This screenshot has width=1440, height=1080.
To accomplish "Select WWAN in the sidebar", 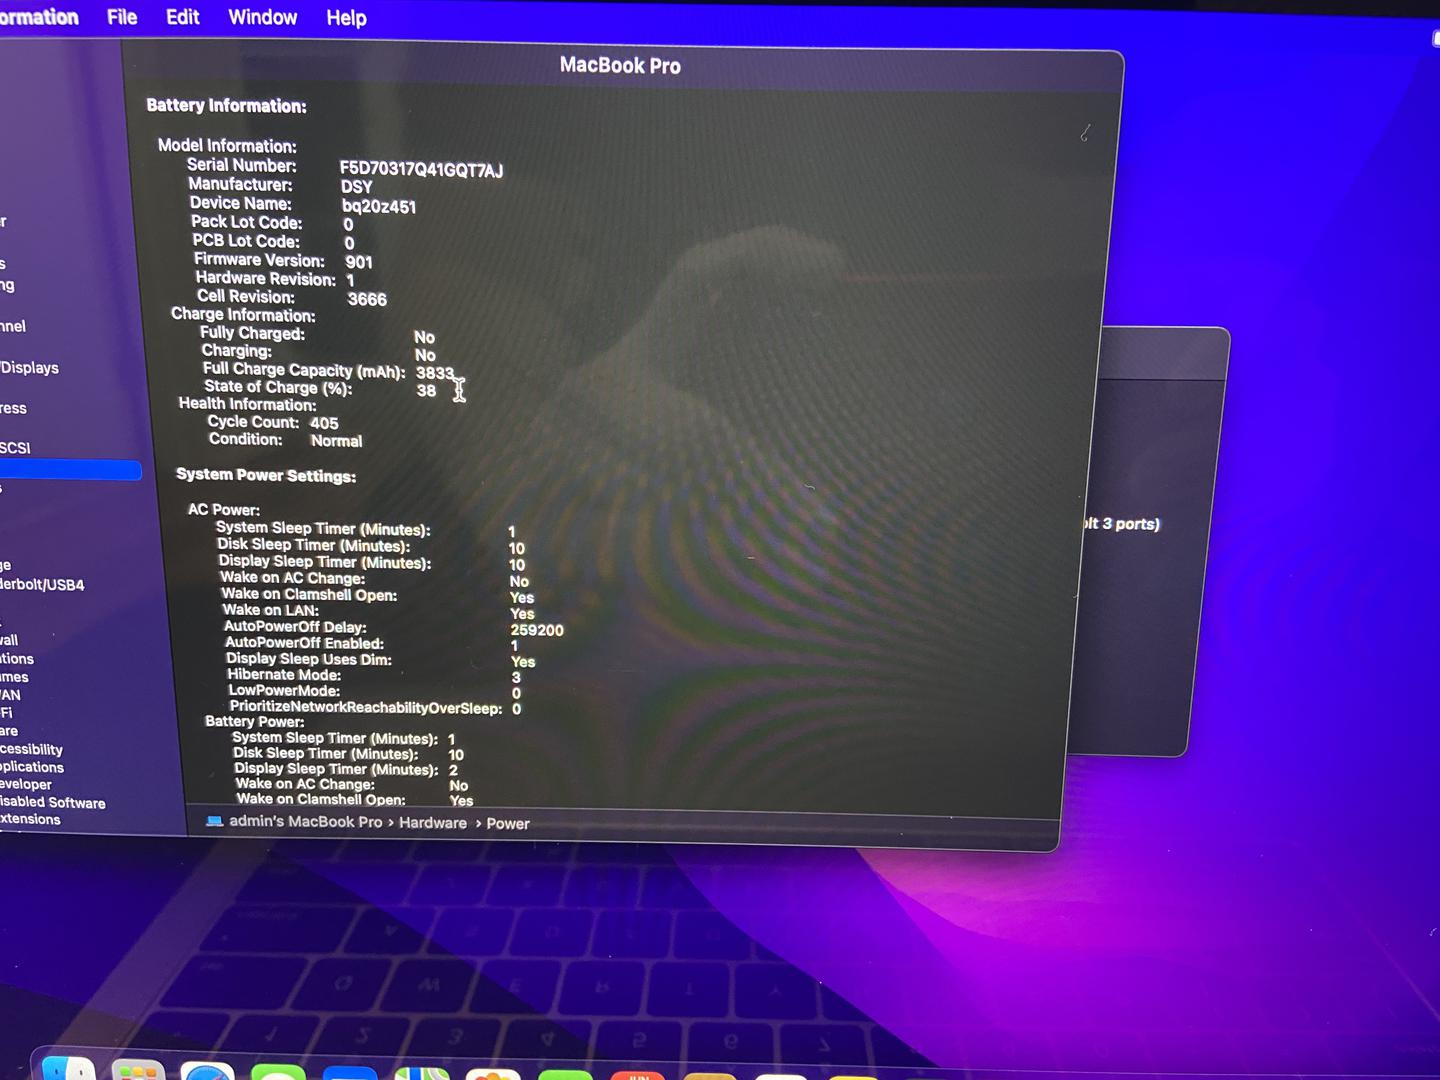I will coord(10,695).
